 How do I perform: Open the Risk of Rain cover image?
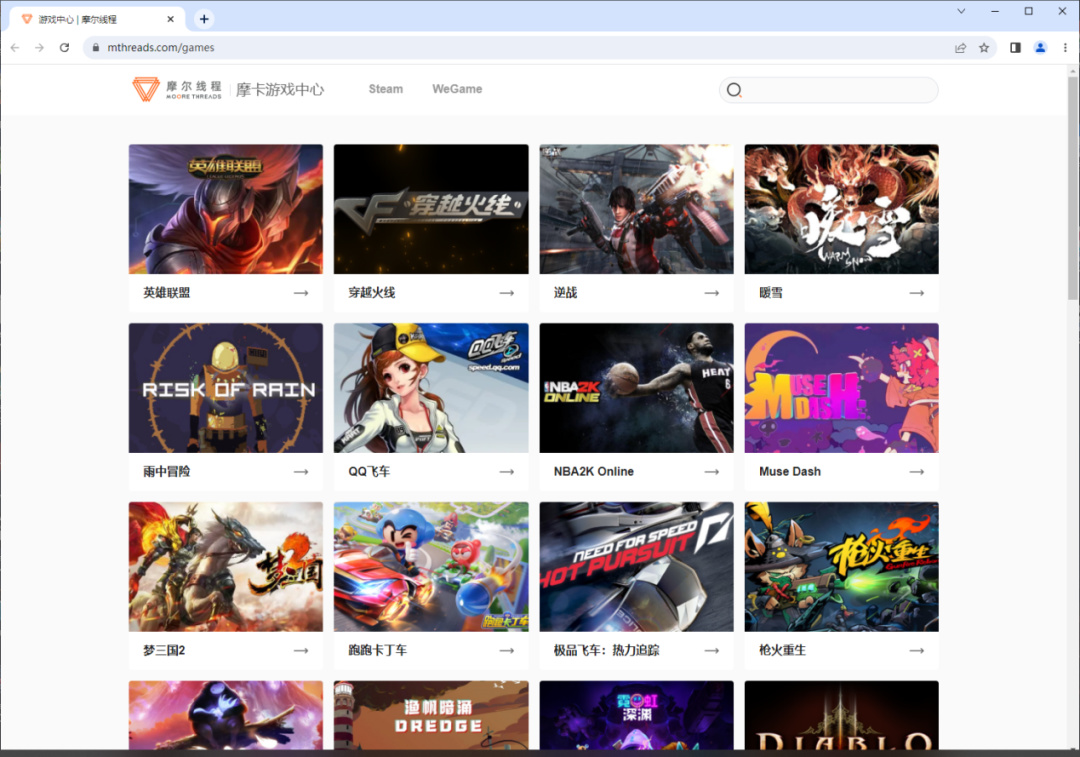226,388
